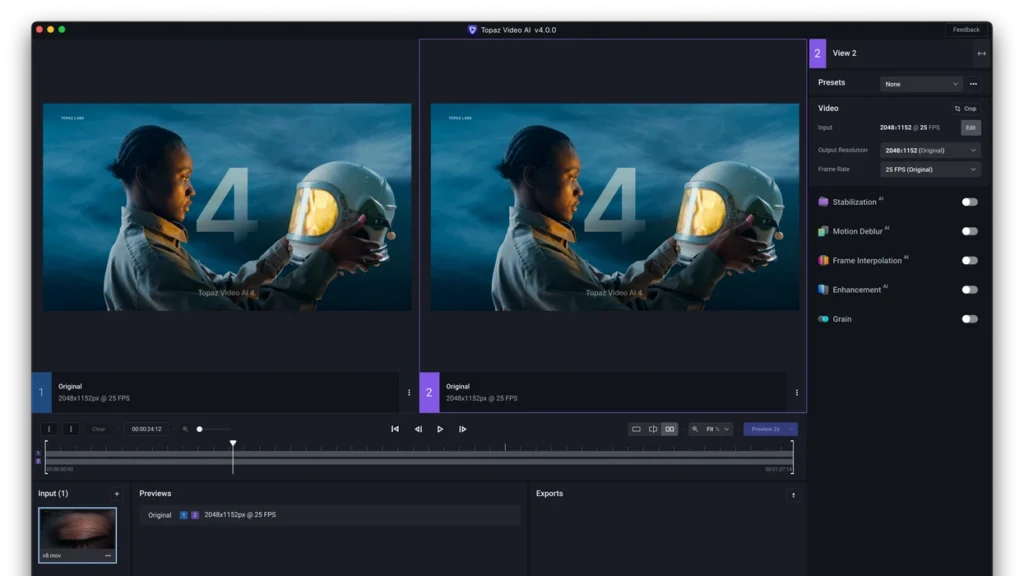
Task: Set the out-point with the right bracket button
Action: pos(71,429)
